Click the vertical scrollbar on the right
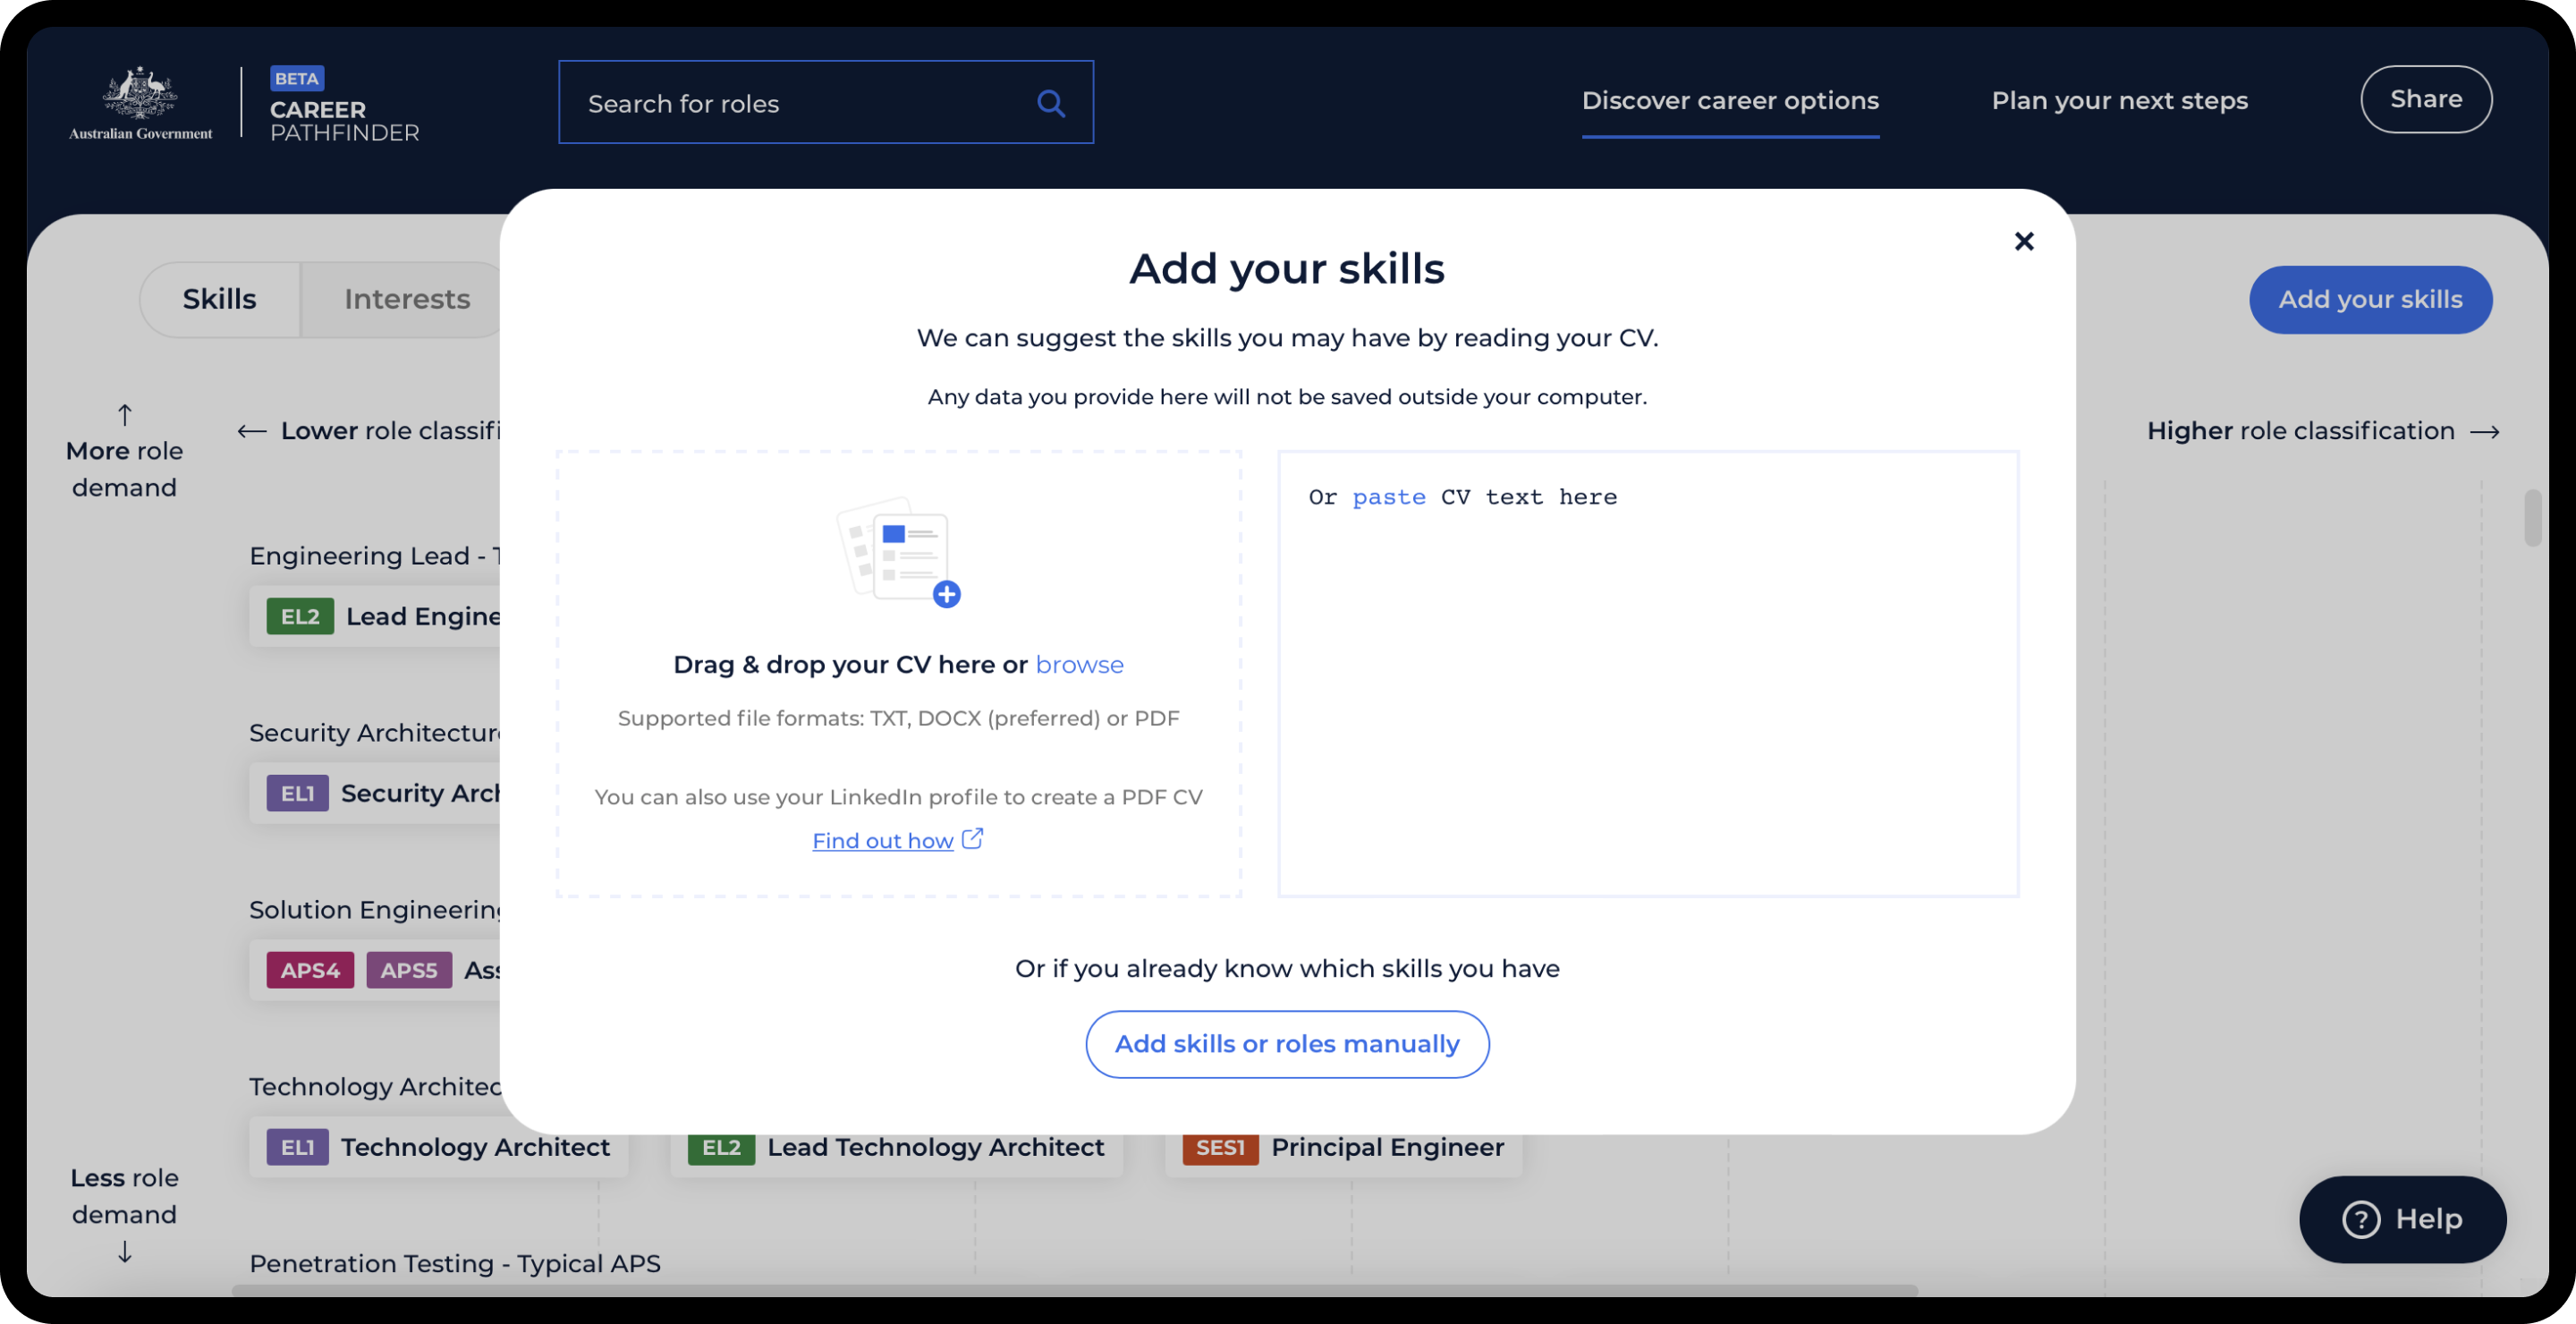 tap(2531, 518)
